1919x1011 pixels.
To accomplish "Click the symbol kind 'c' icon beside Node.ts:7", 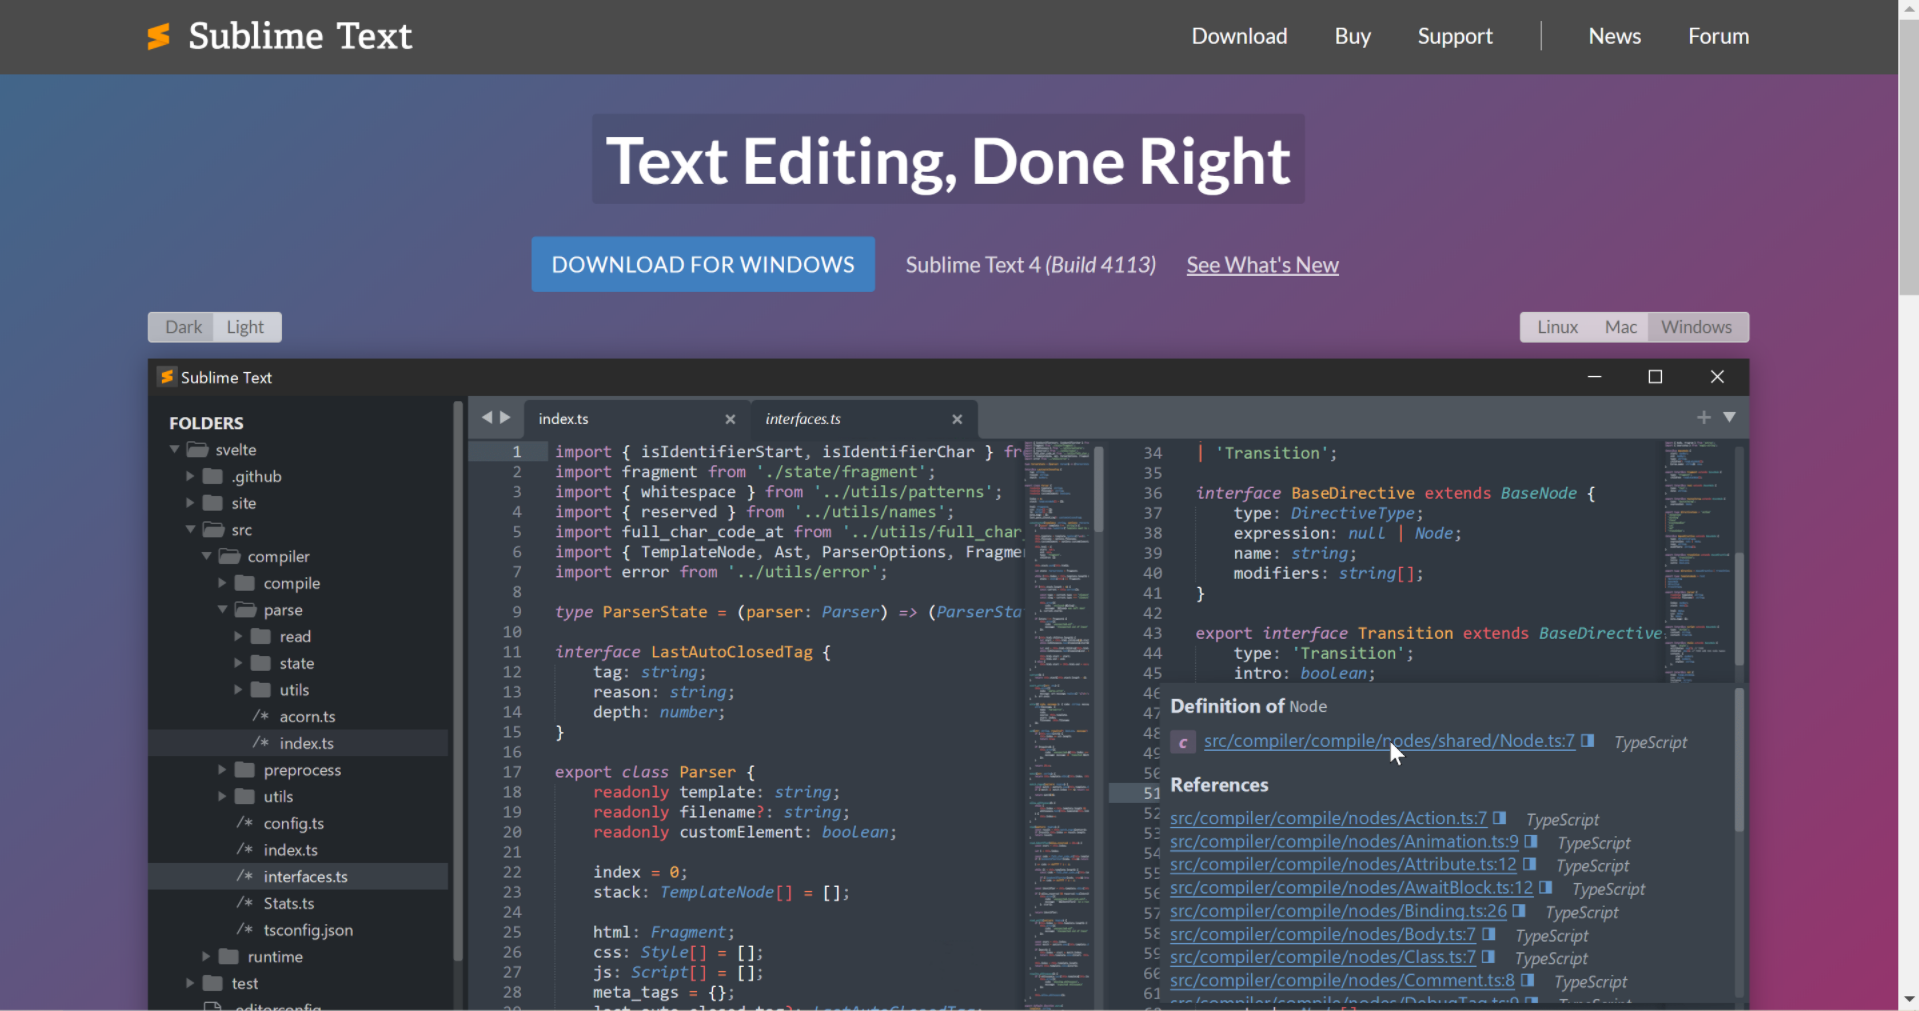I will pos(1183,742).
